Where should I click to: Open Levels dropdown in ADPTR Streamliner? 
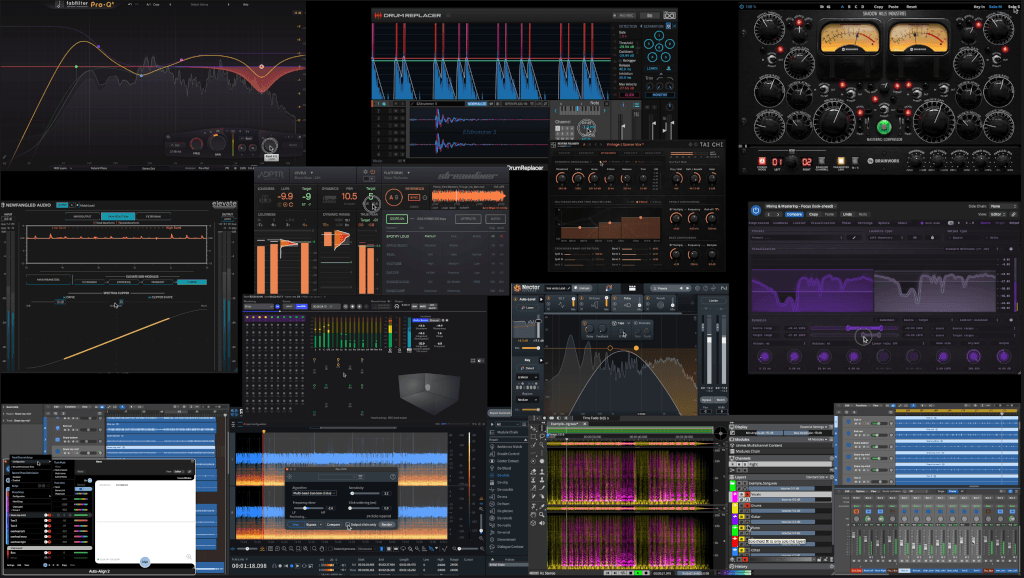tap(304, 173)
